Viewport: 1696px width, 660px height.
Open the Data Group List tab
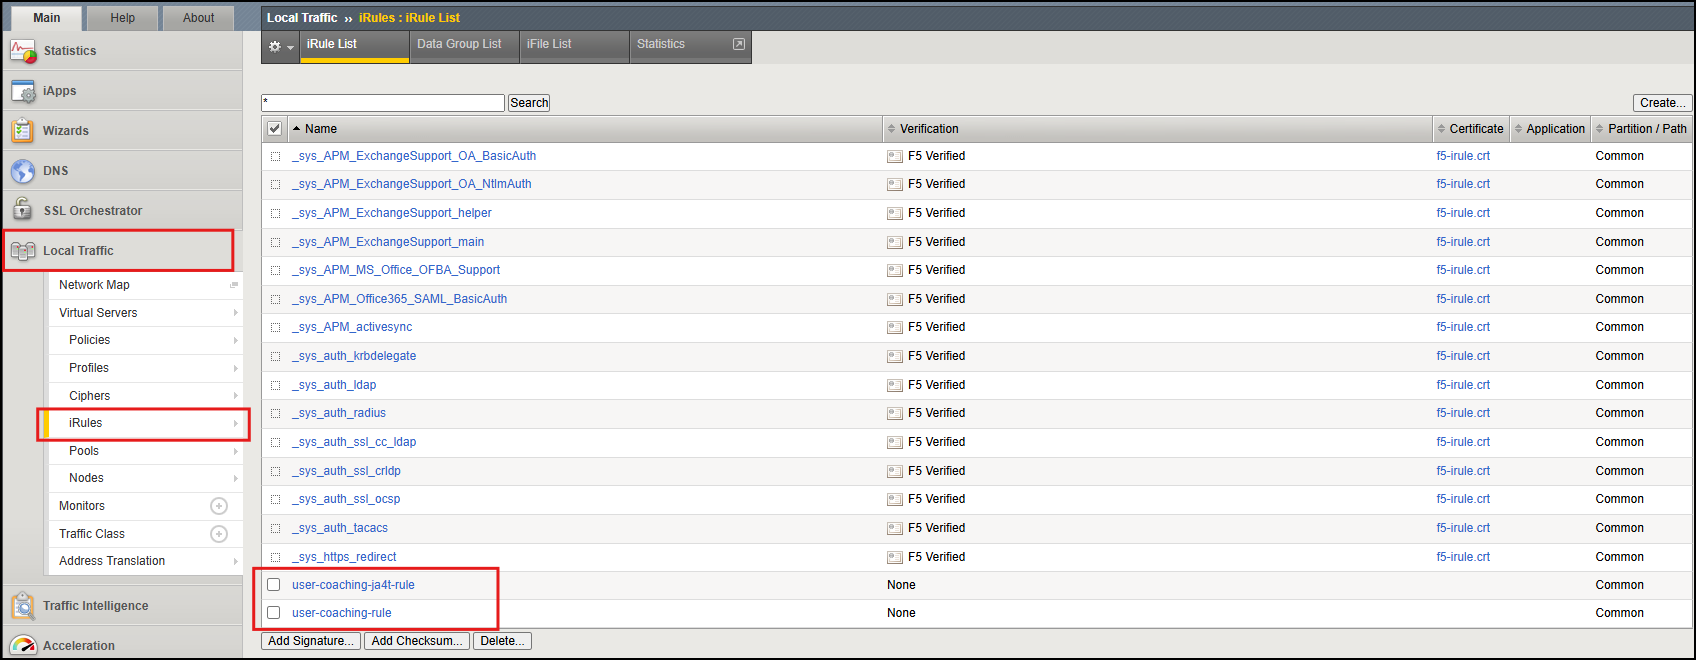click(465, 46)
